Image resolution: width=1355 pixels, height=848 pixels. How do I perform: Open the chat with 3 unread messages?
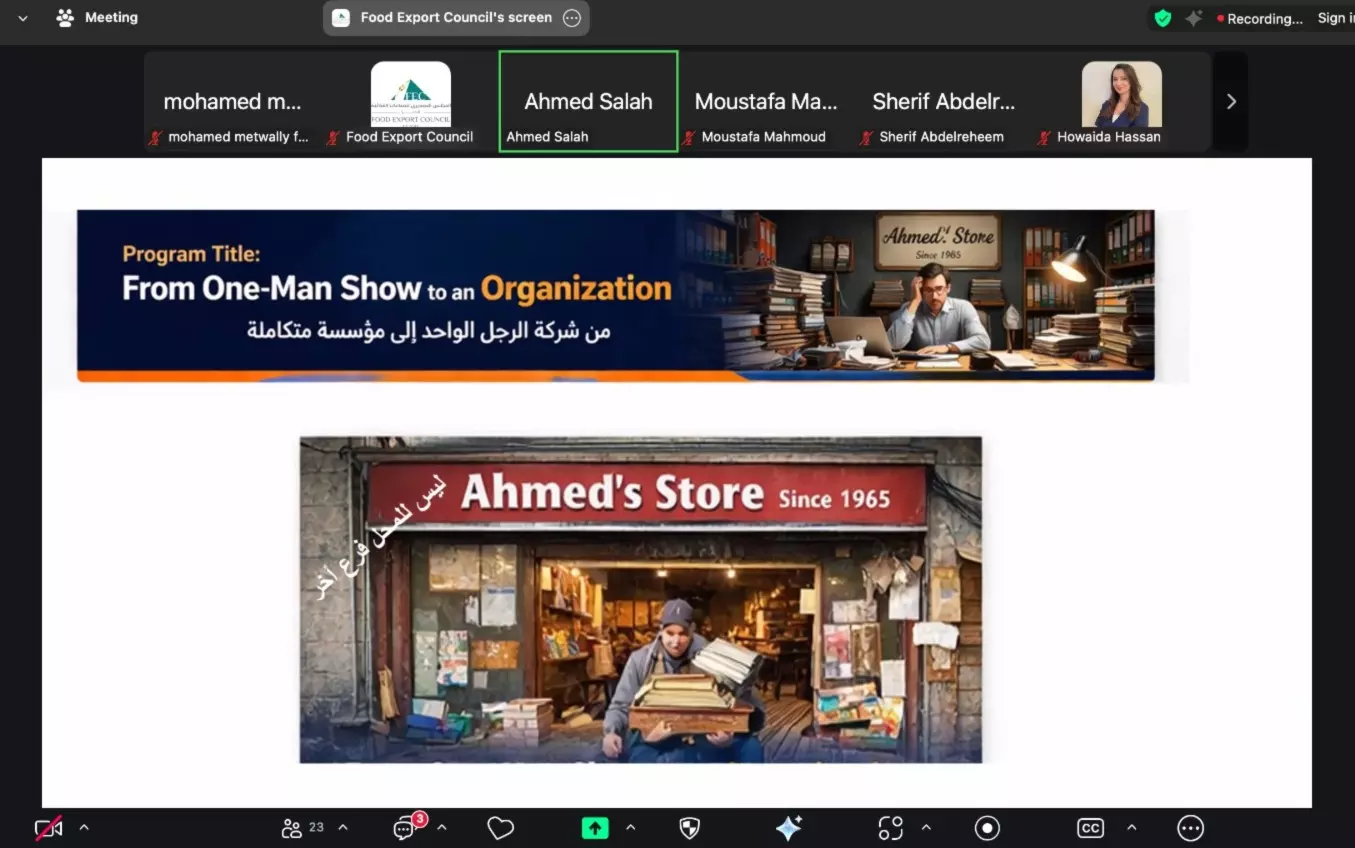point(405,828)
